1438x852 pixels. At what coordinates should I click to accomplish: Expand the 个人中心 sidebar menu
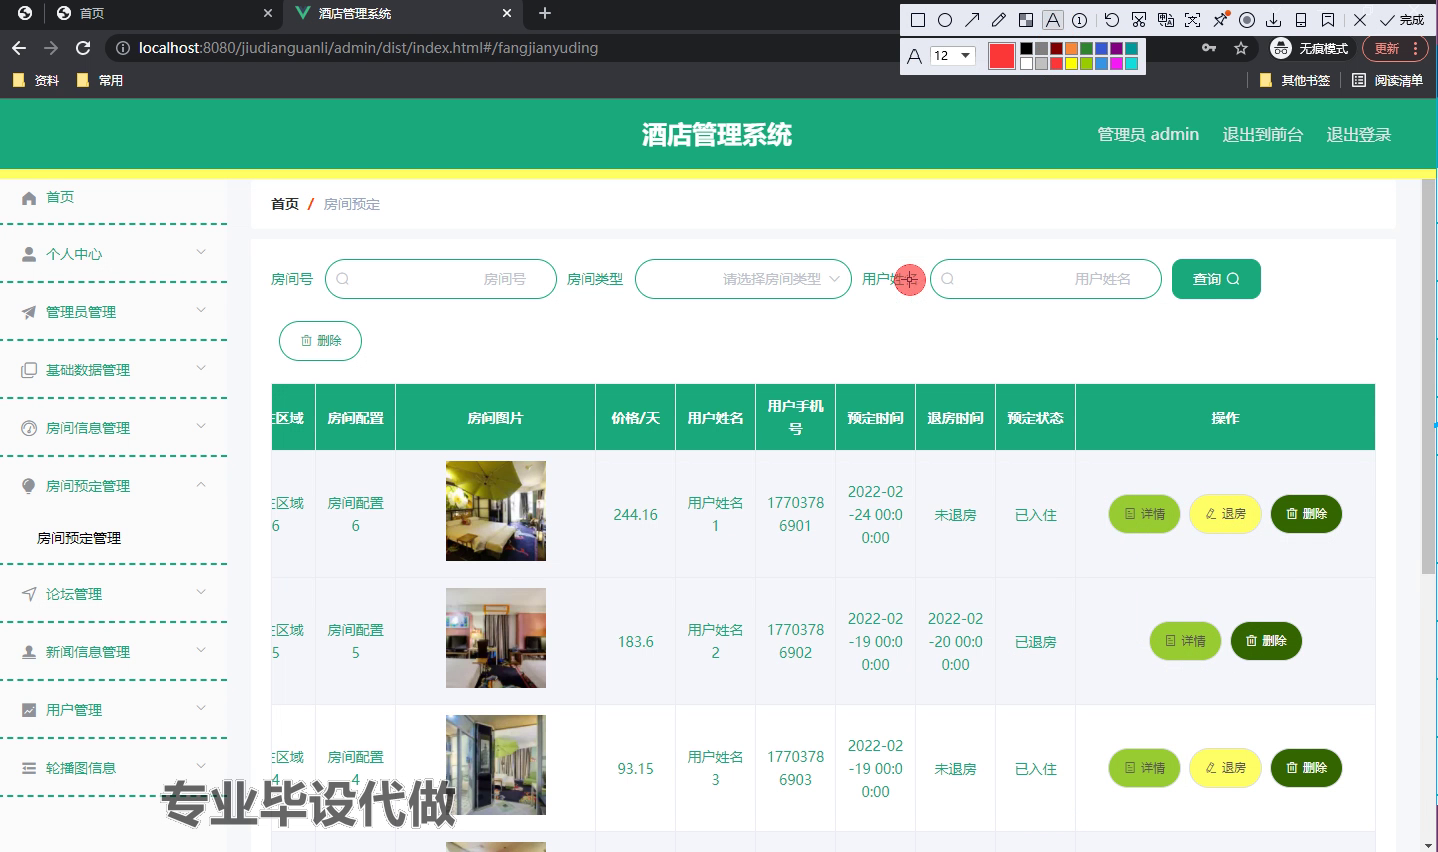click(113, 254)
